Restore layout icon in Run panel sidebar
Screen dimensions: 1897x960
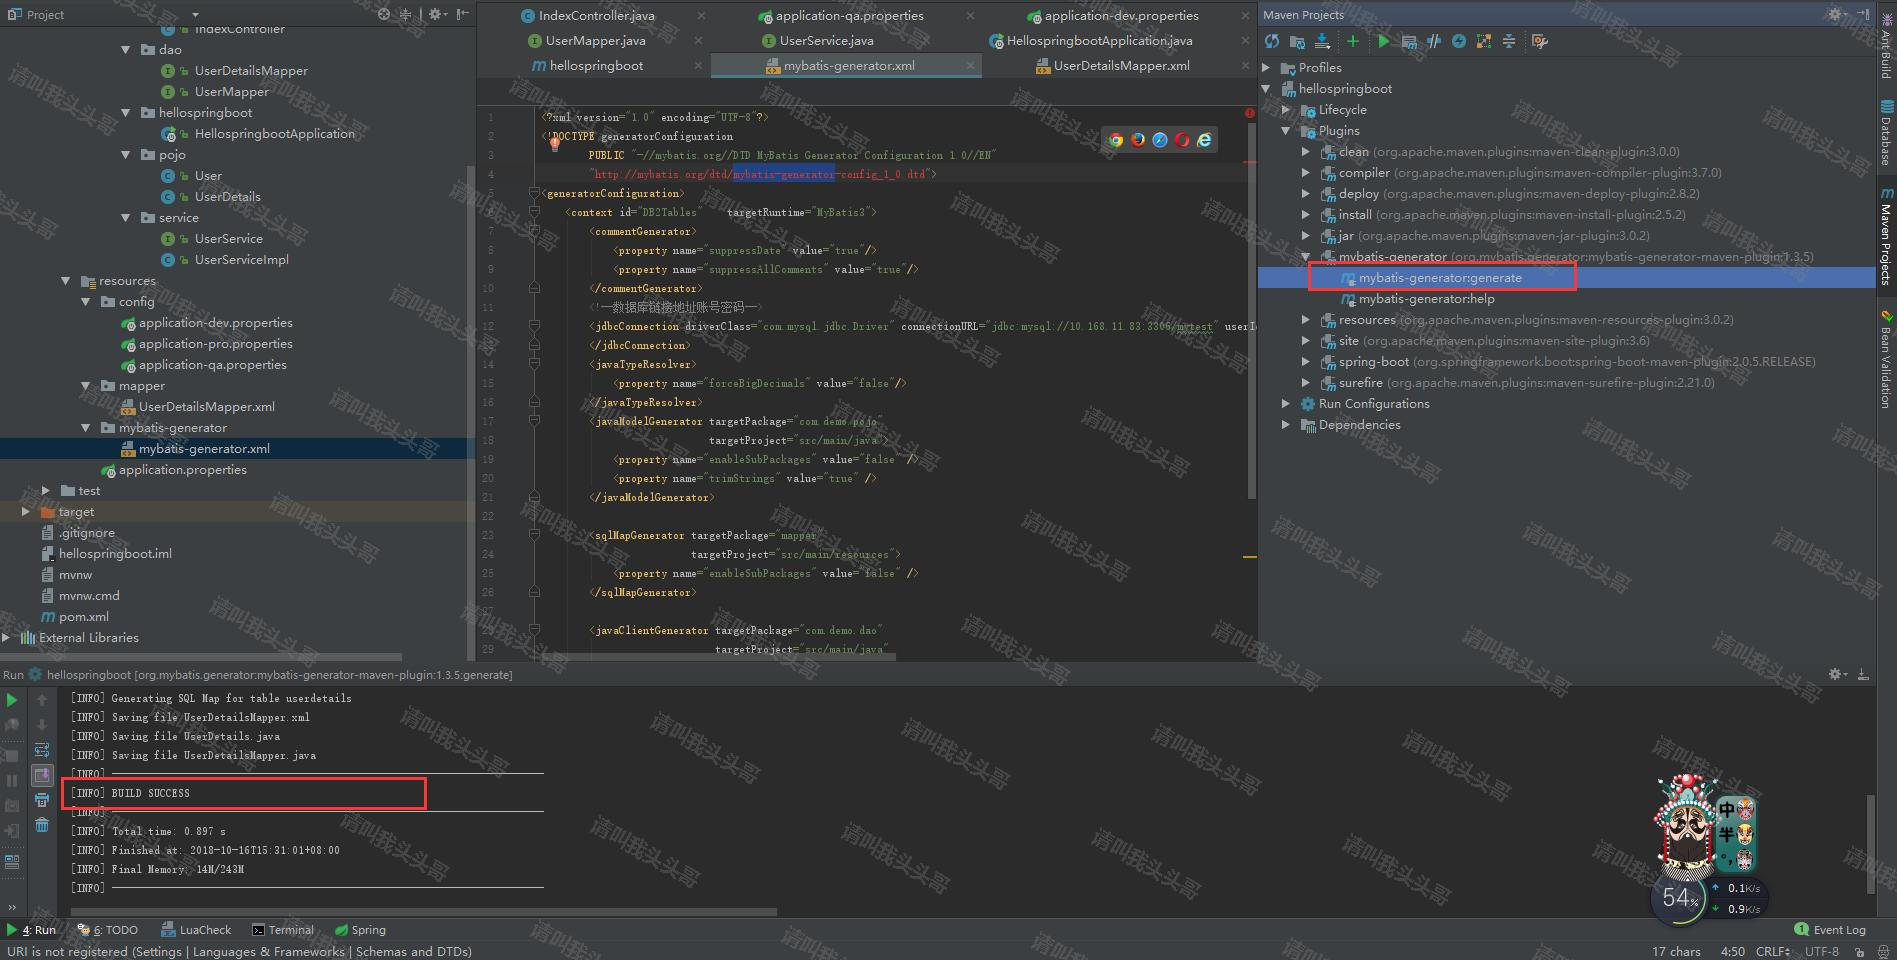click(12, 861)
